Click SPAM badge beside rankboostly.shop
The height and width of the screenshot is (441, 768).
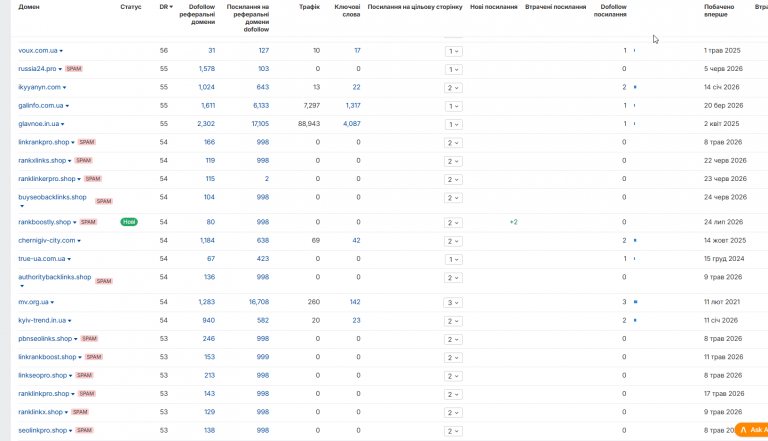pos(88,222)
